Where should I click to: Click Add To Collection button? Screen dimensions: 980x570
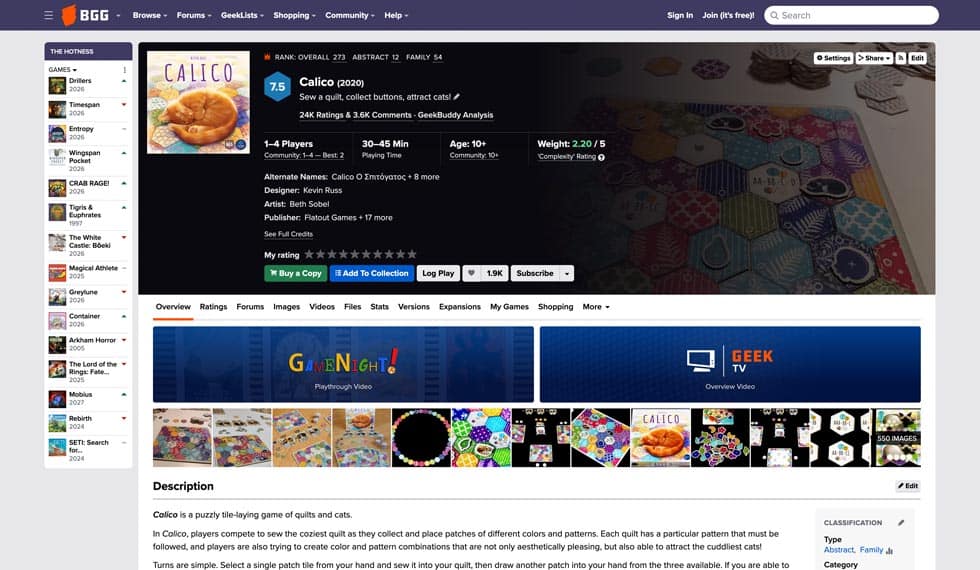(x=372, y=273)
